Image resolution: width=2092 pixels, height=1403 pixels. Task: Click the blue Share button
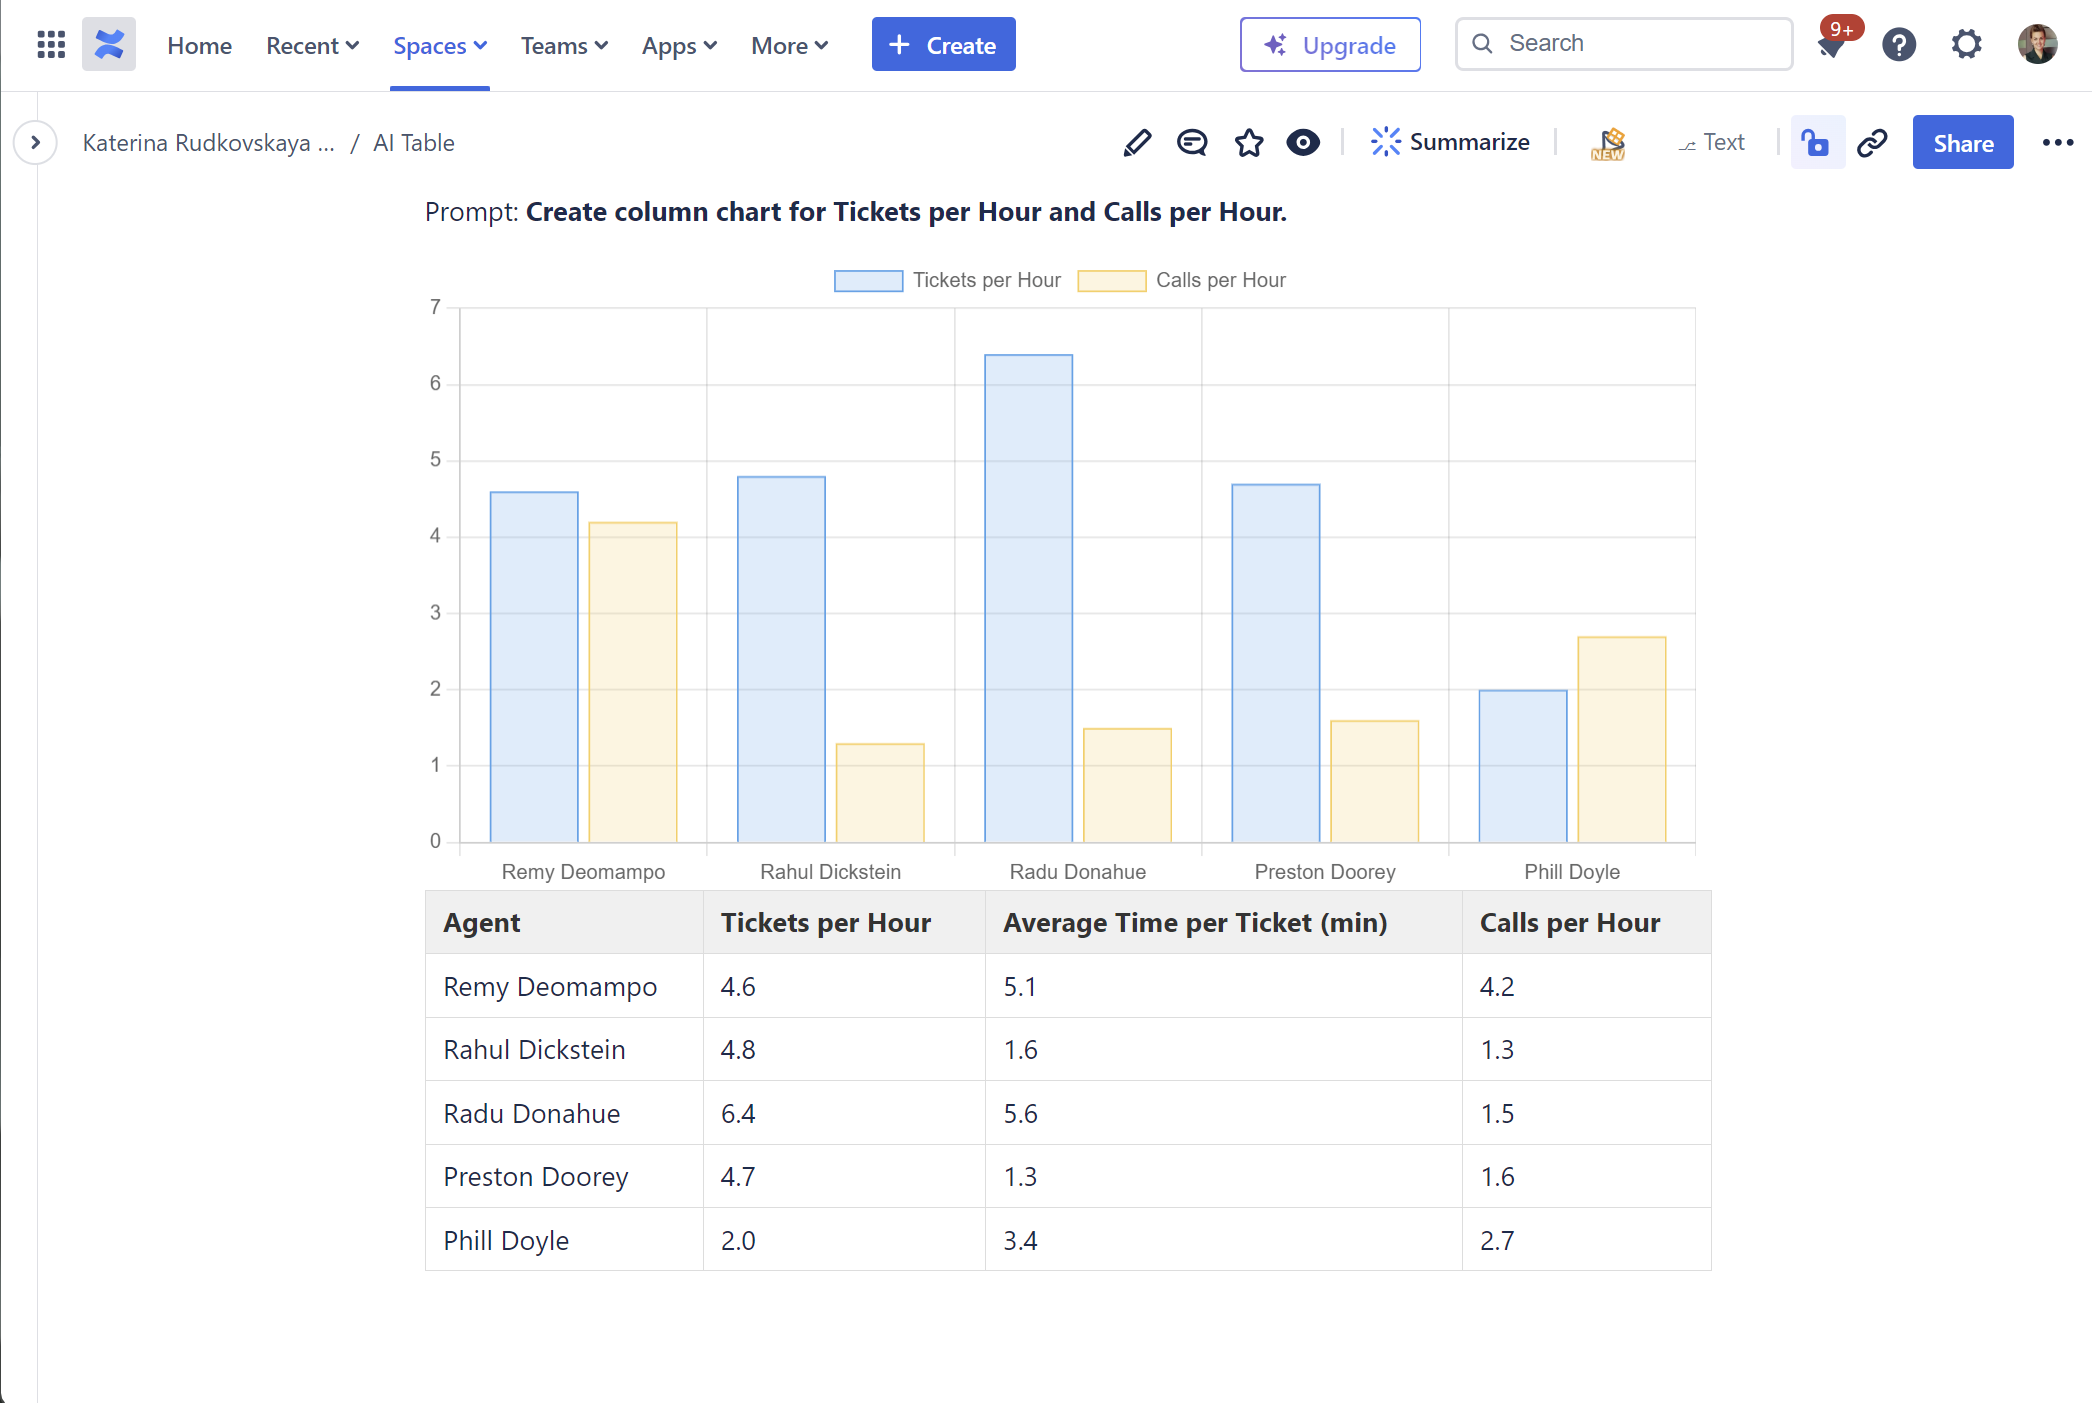(1962, 143)
